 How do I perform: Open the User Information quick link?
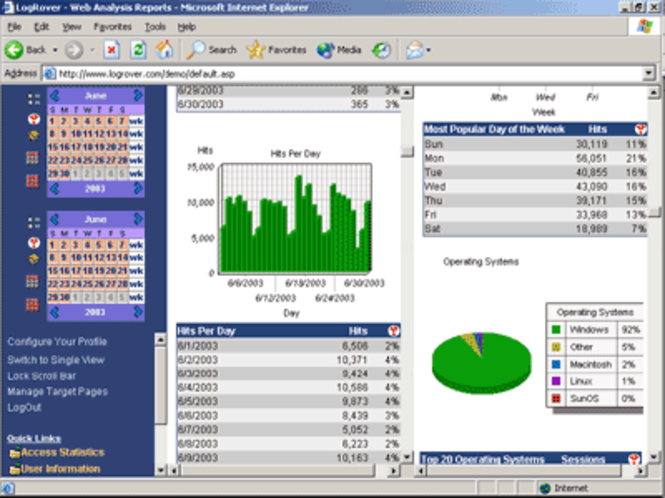61,469
